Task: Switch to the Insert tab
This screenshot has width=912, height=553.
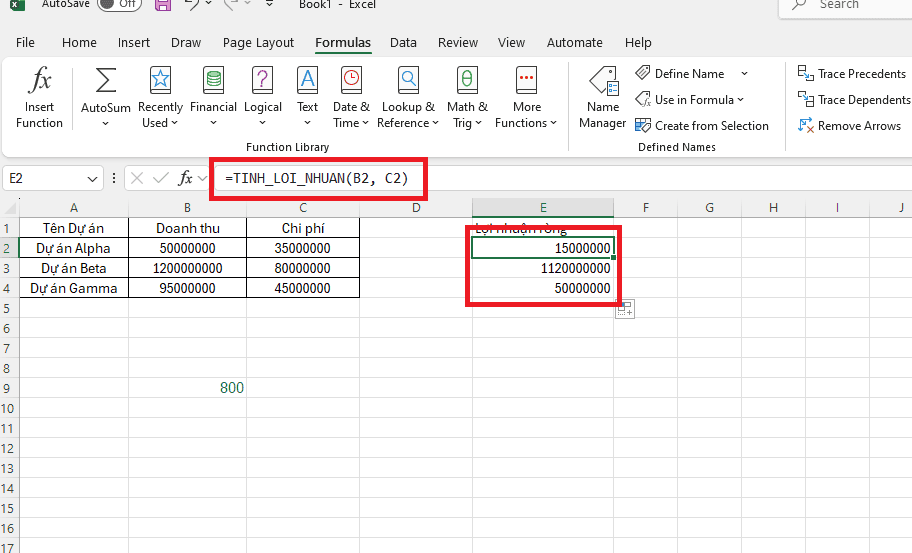Action: [x=134, y=42]
